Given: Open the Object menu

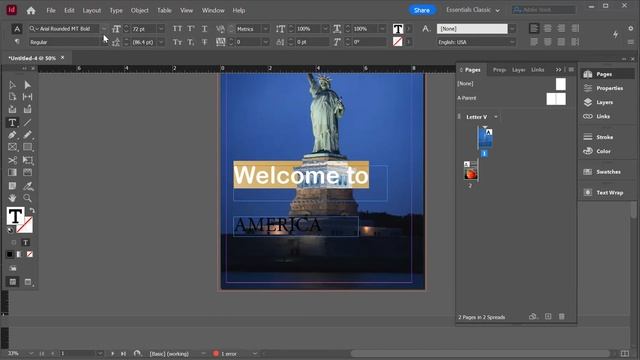Looking at the screenshot, I should pos(140,10).
